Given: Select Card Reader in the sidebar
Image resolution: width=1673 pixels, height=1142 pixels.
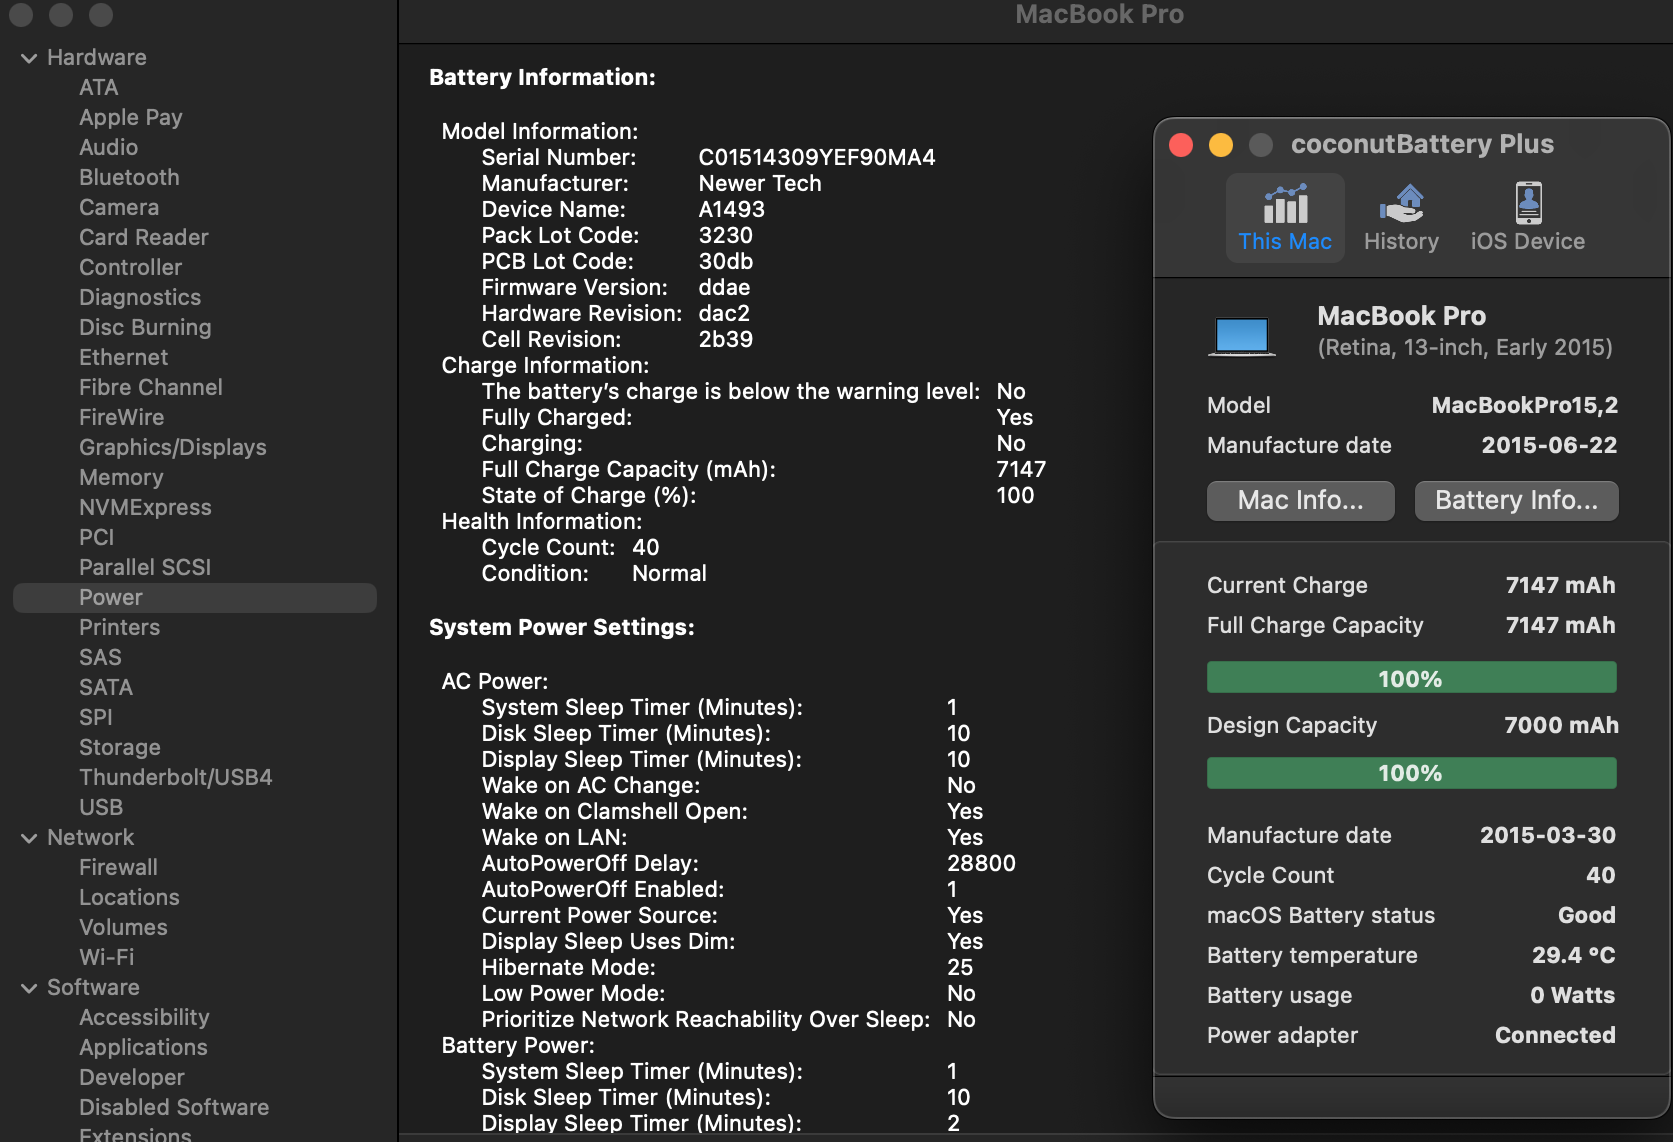Looking at the screenshot, I should pyautogui.click(x=144, y=238).
